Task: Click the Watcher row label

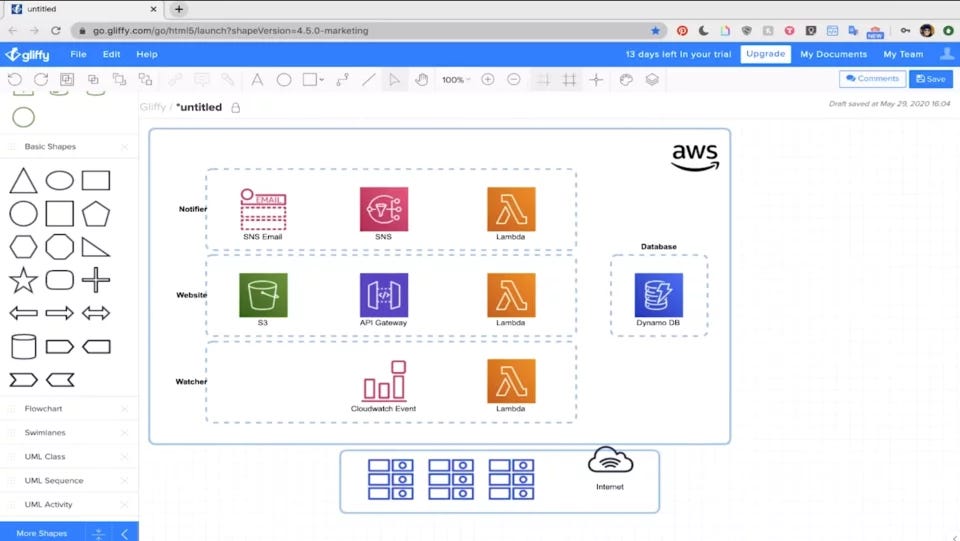Action: coord(191,381)
